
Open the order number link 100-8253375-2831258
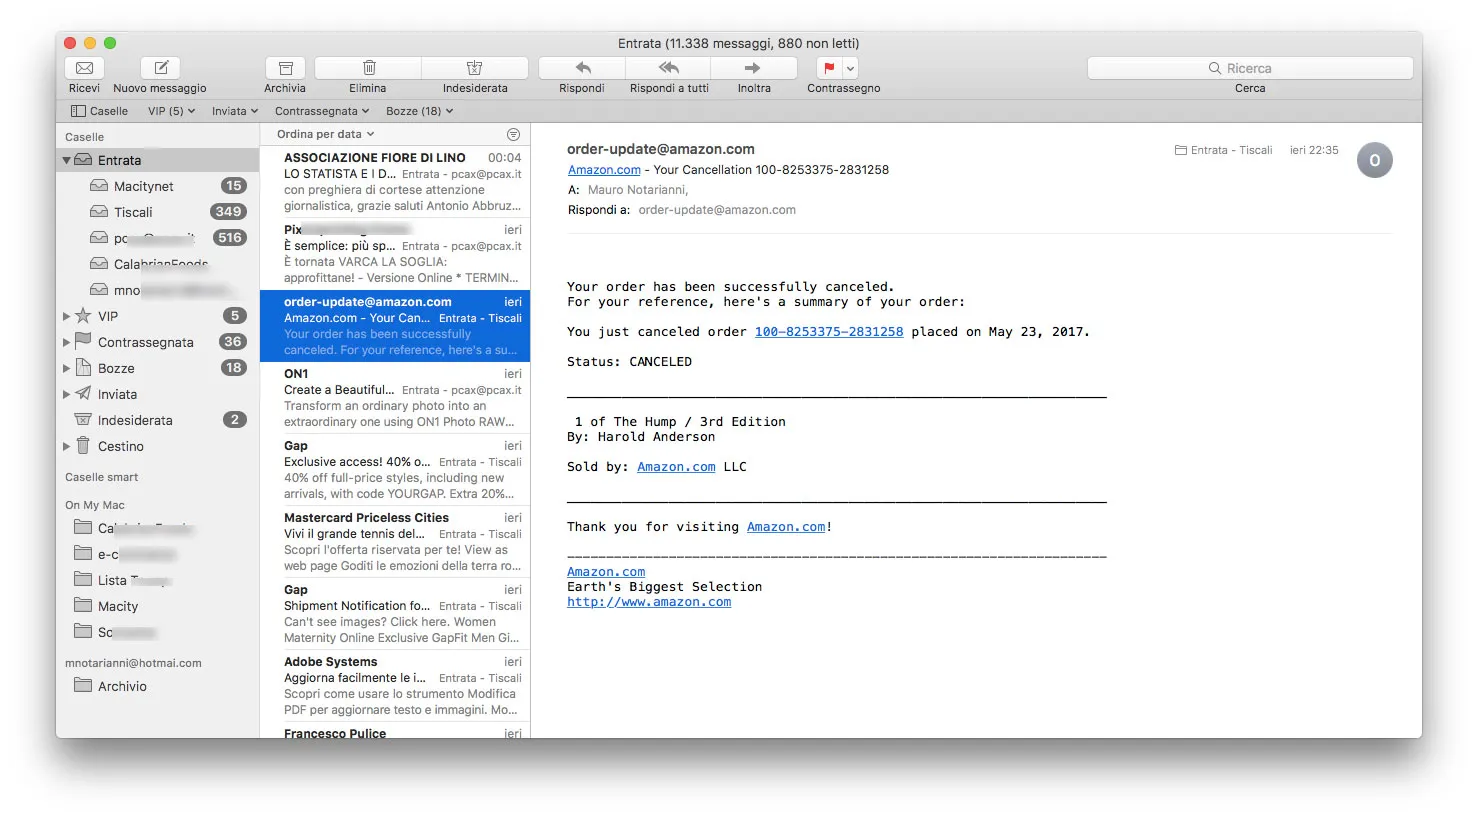[828, 331]
